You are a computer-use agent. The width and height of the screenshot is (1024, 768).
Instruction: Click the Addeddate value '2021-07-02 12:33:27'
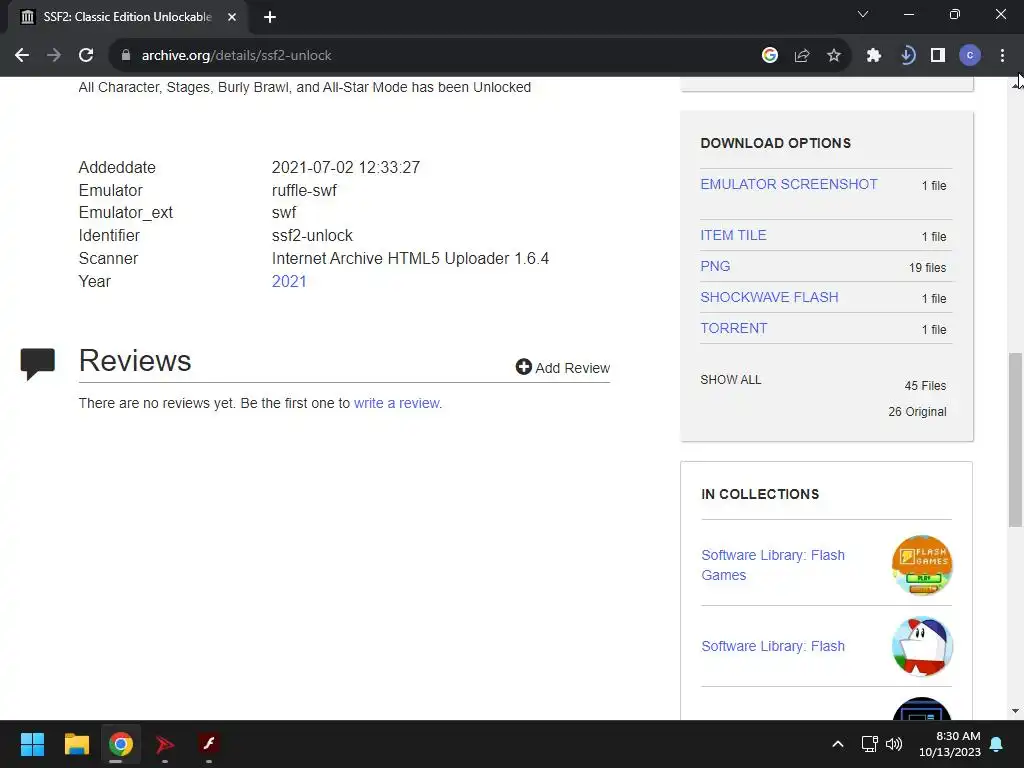point(345,167)
